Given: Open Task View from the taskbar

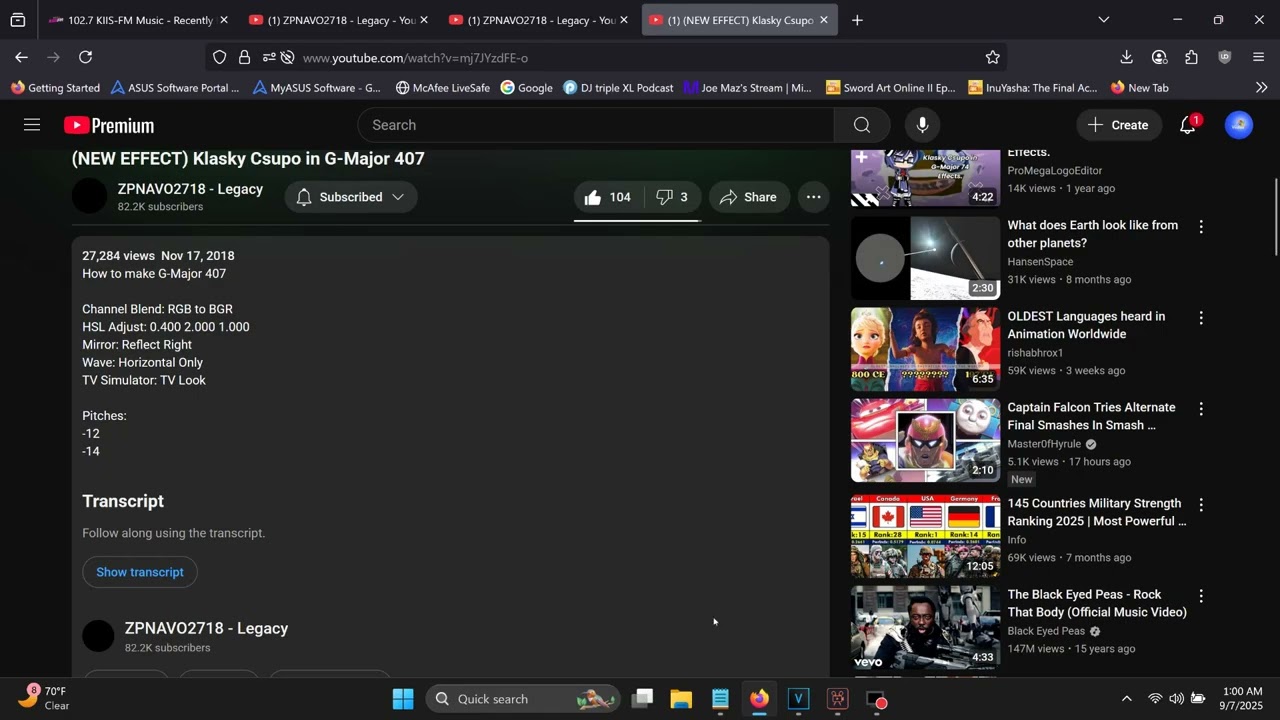Looking at the screenshot, I should click(642, 699).
